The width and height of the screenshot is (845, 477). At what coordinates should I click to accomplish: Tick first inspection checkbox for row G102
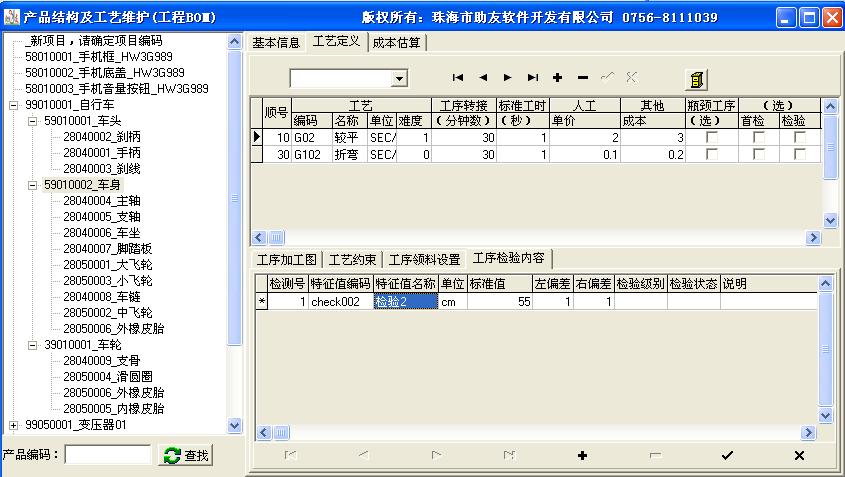click(759, 155)
